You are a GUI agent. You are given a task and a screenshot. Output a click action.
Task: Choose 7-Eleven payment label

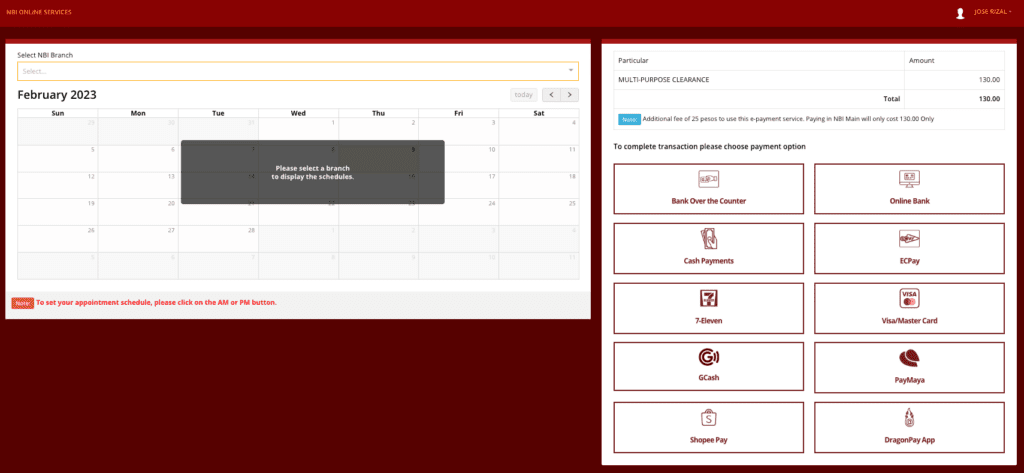pyautogui.click(x=709, y=321)
